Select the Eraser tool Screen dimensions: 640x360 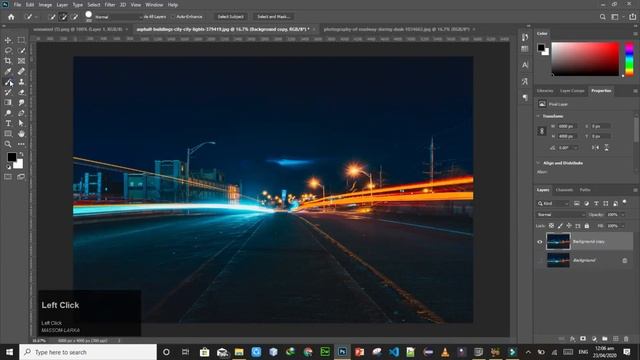click(x=21, y=92)
